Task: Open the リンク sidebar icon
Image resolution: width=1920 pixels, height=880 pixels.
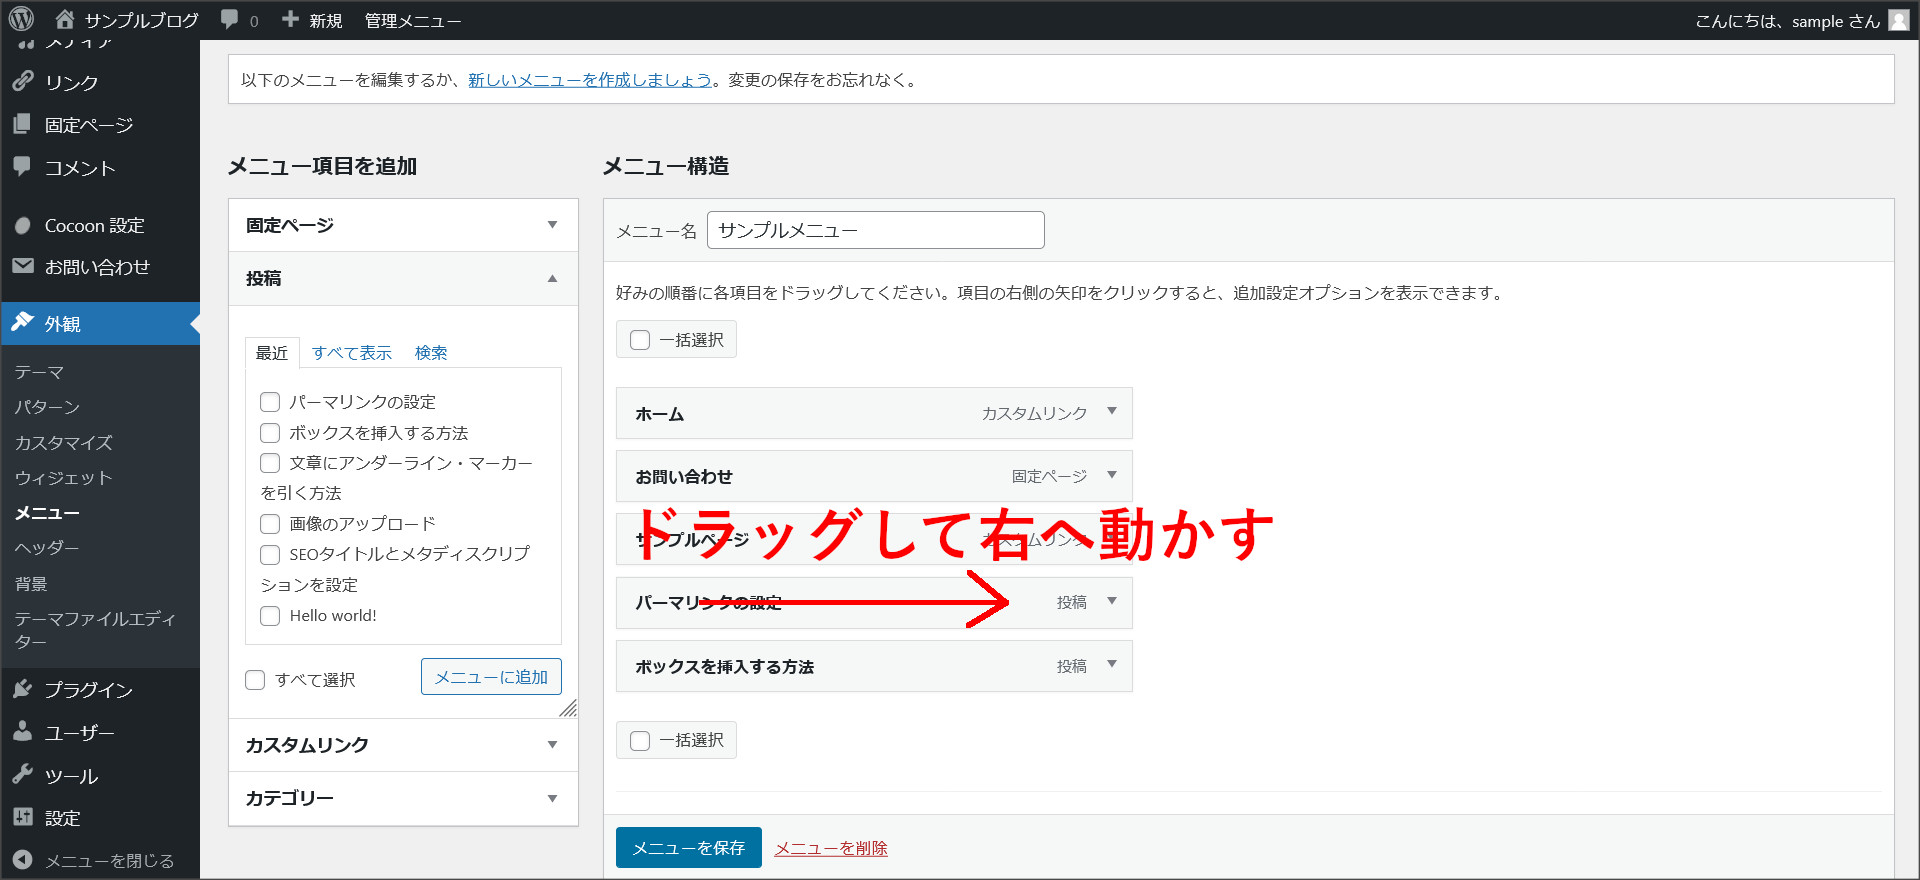Action: pos(23,81)
